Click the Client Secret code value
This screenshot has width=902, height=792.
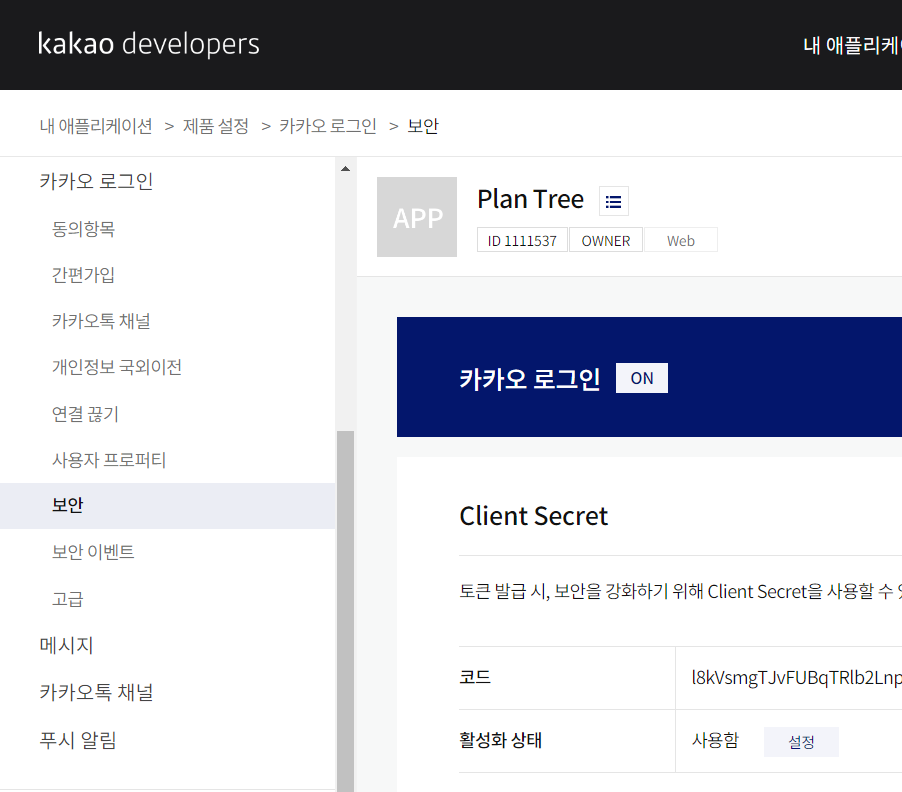pos(796,678)
